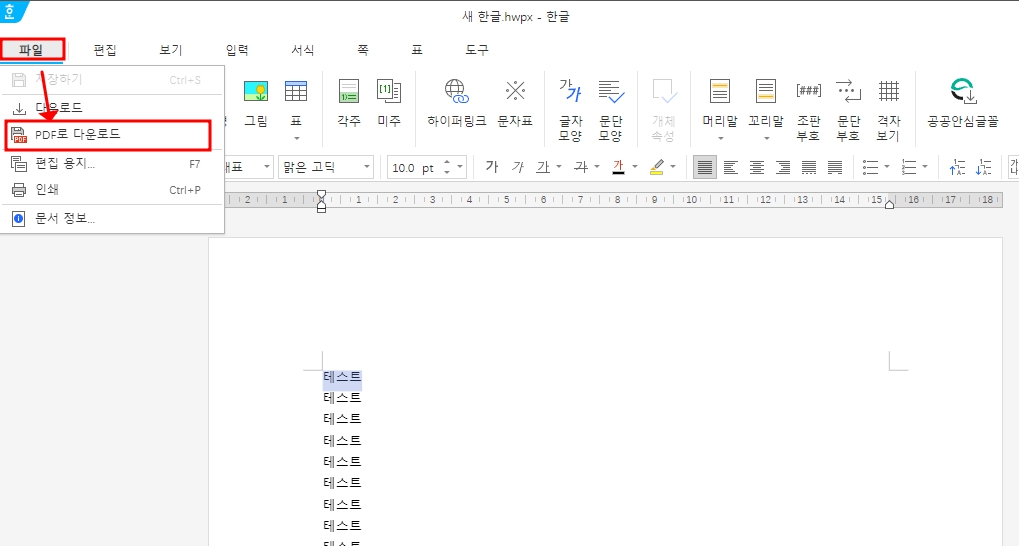Apply divided alignment, last align icon
This screenshot has width=1019, height=546.
click(x=834, y=167)
